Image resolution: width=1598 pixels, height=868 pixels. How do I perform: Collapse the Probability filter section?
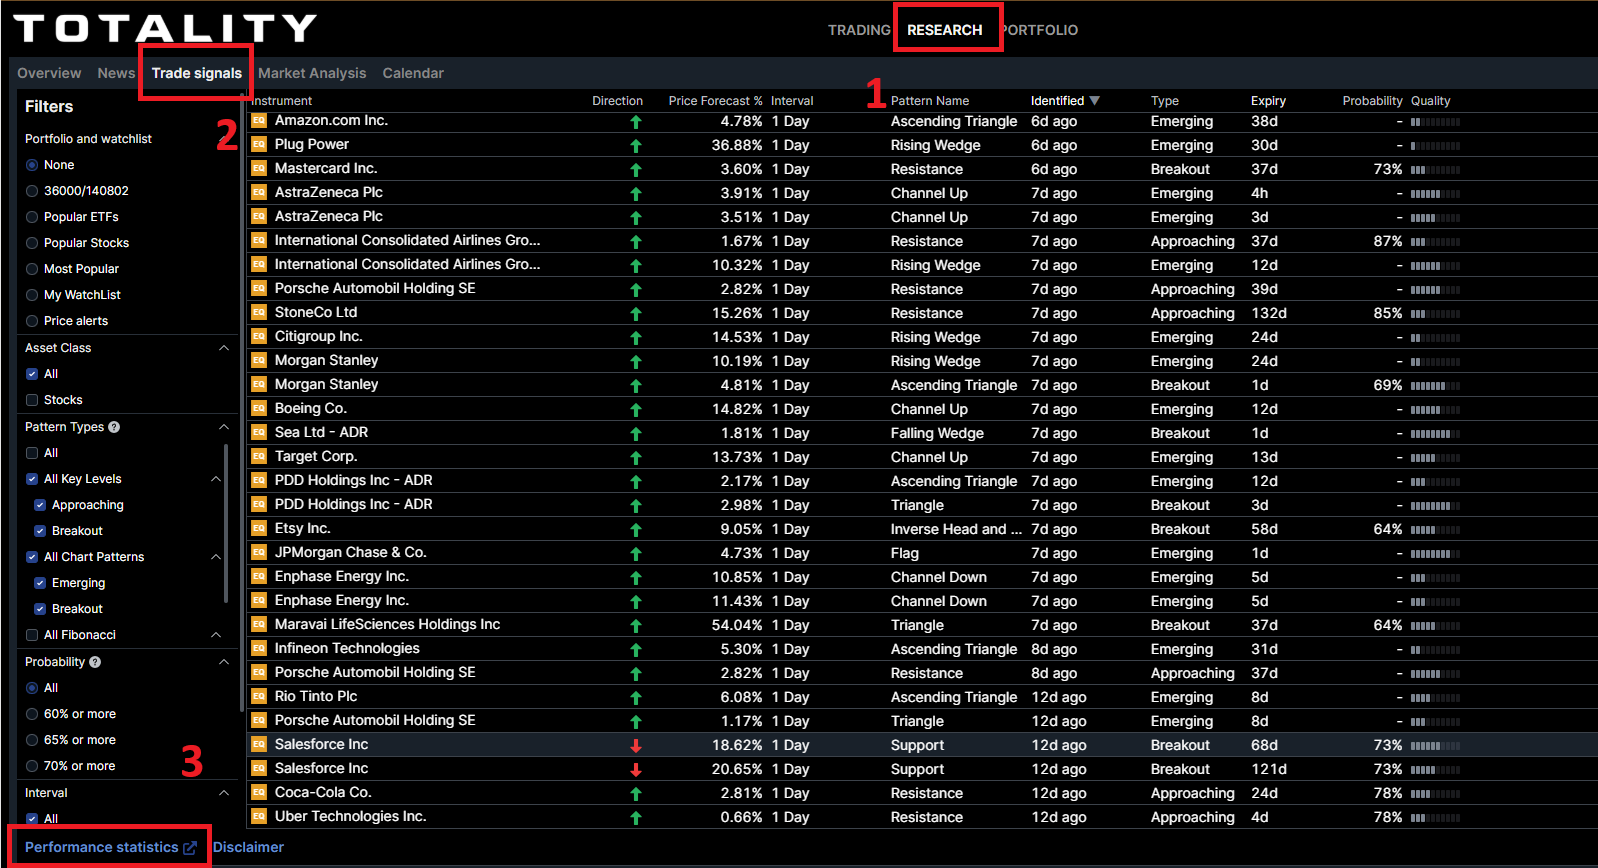coord(224,662)
